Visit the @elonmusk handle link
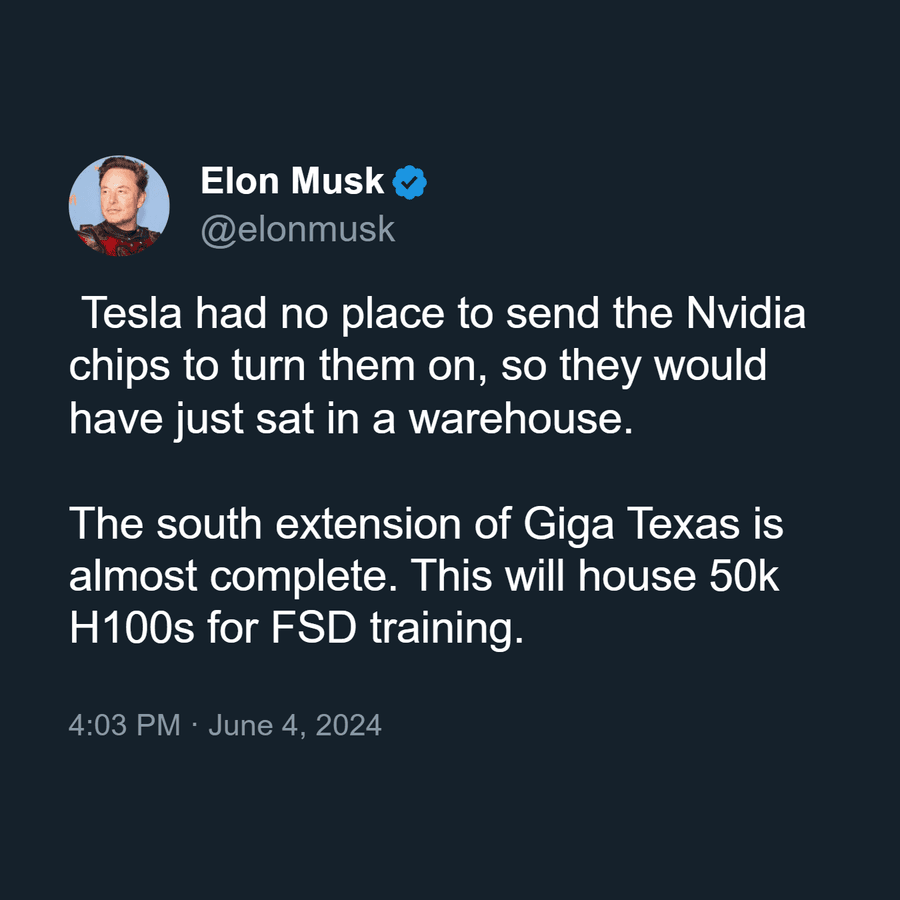This screenshot has height=900, width=900. pyautogui.click(x=298, y=230)
